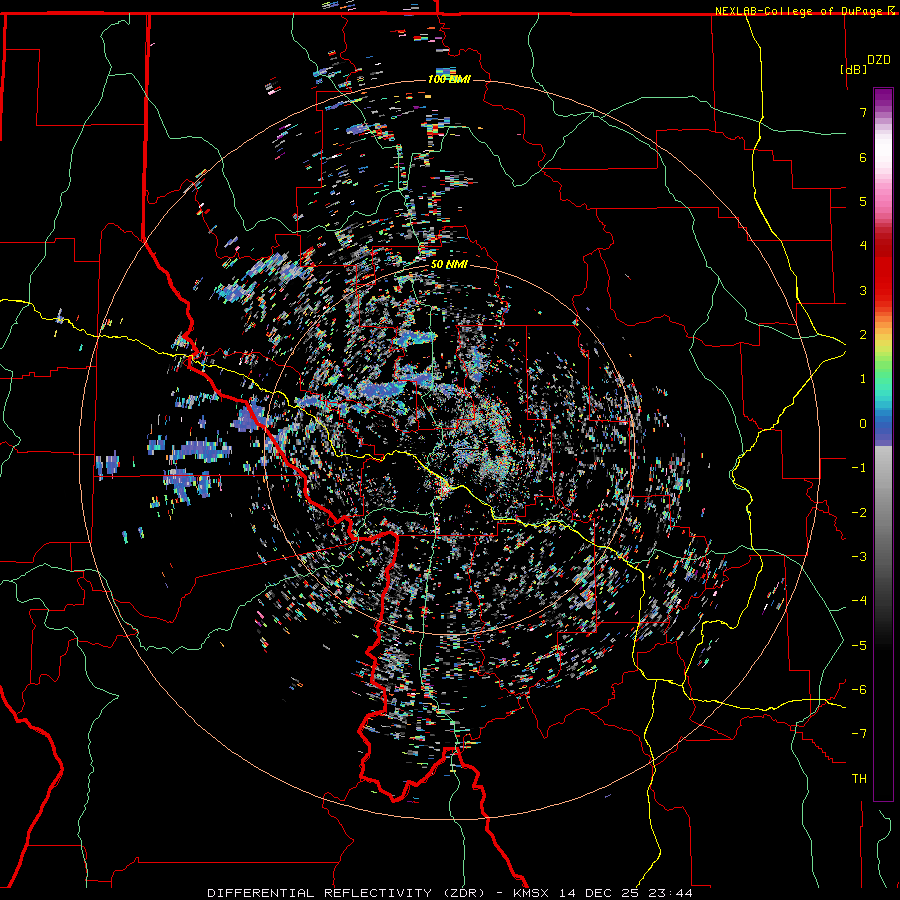Click the 23:44 scan time text
This screenshot has height=900, width=900.
click(670, 893)
